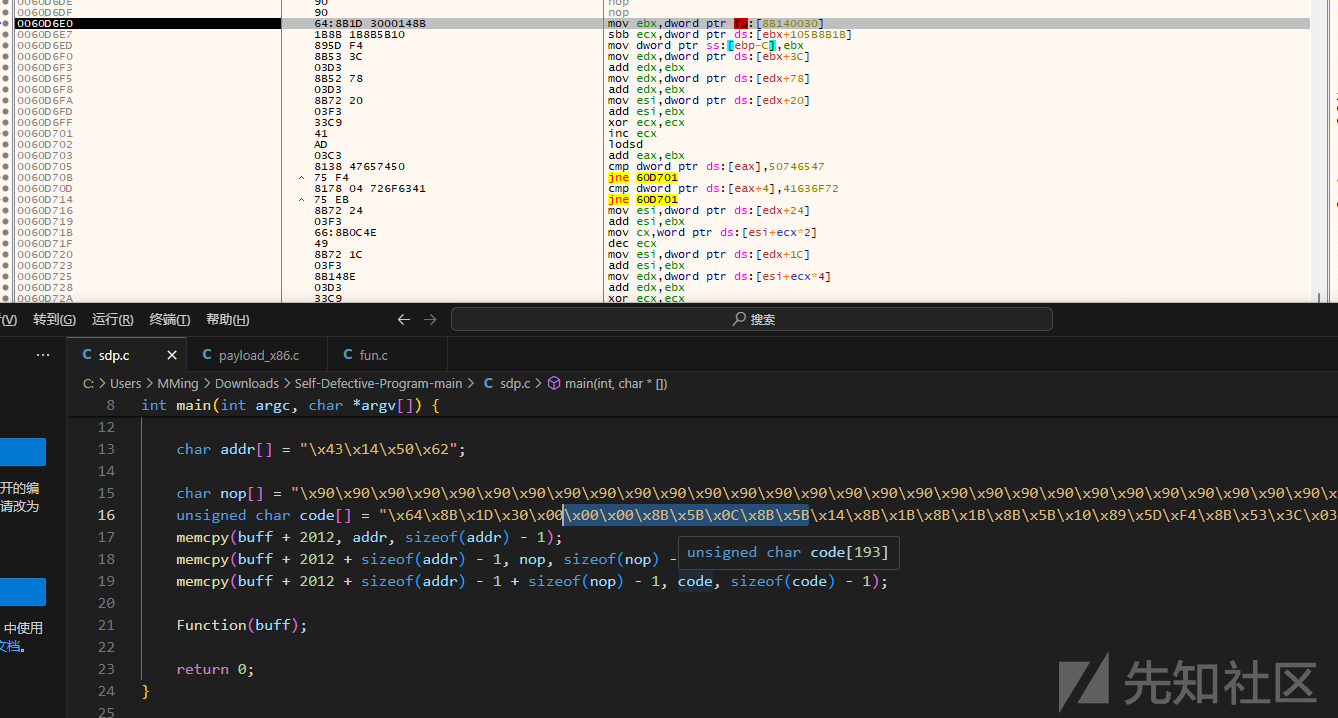Select address 0060D6ED in the disassembly
Screen dimensions: 1338x718
[x=44, y=45]
